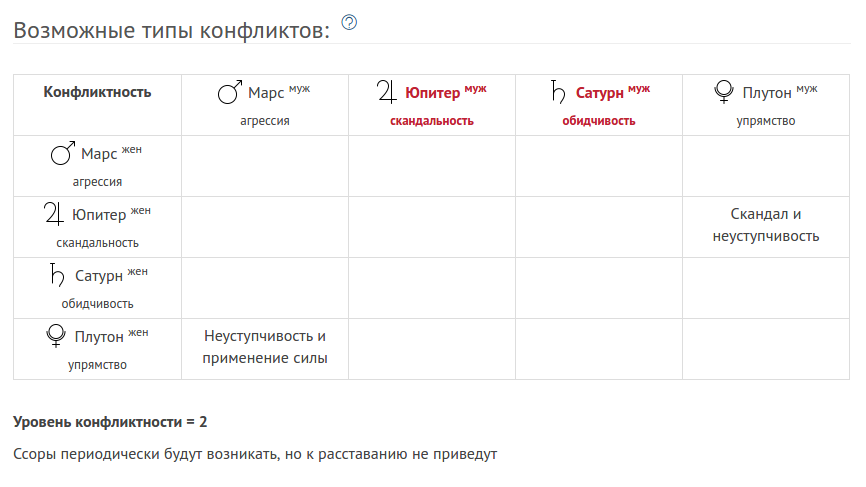Screen dimensions: 866x487
Task: Click агрессия under Марс жен
Action: coord(97,182)
